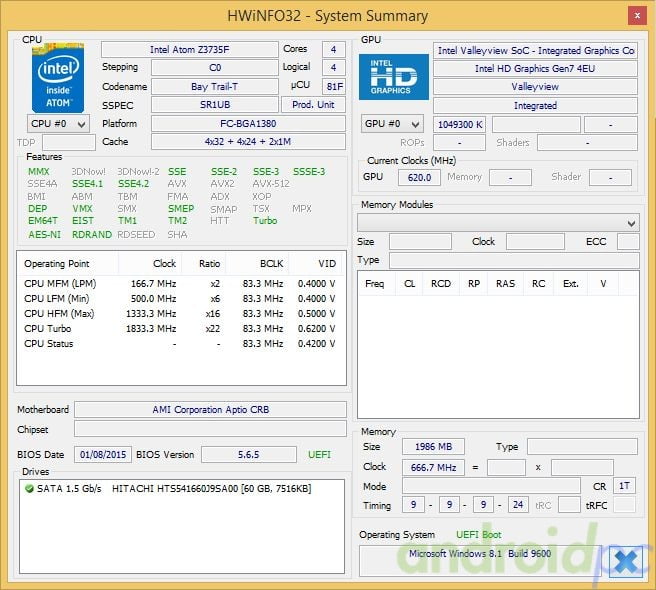Viewport: 656px width, 590px height.
Task: Click the Bay Trail-T codename field
Action: pos(215,87)
